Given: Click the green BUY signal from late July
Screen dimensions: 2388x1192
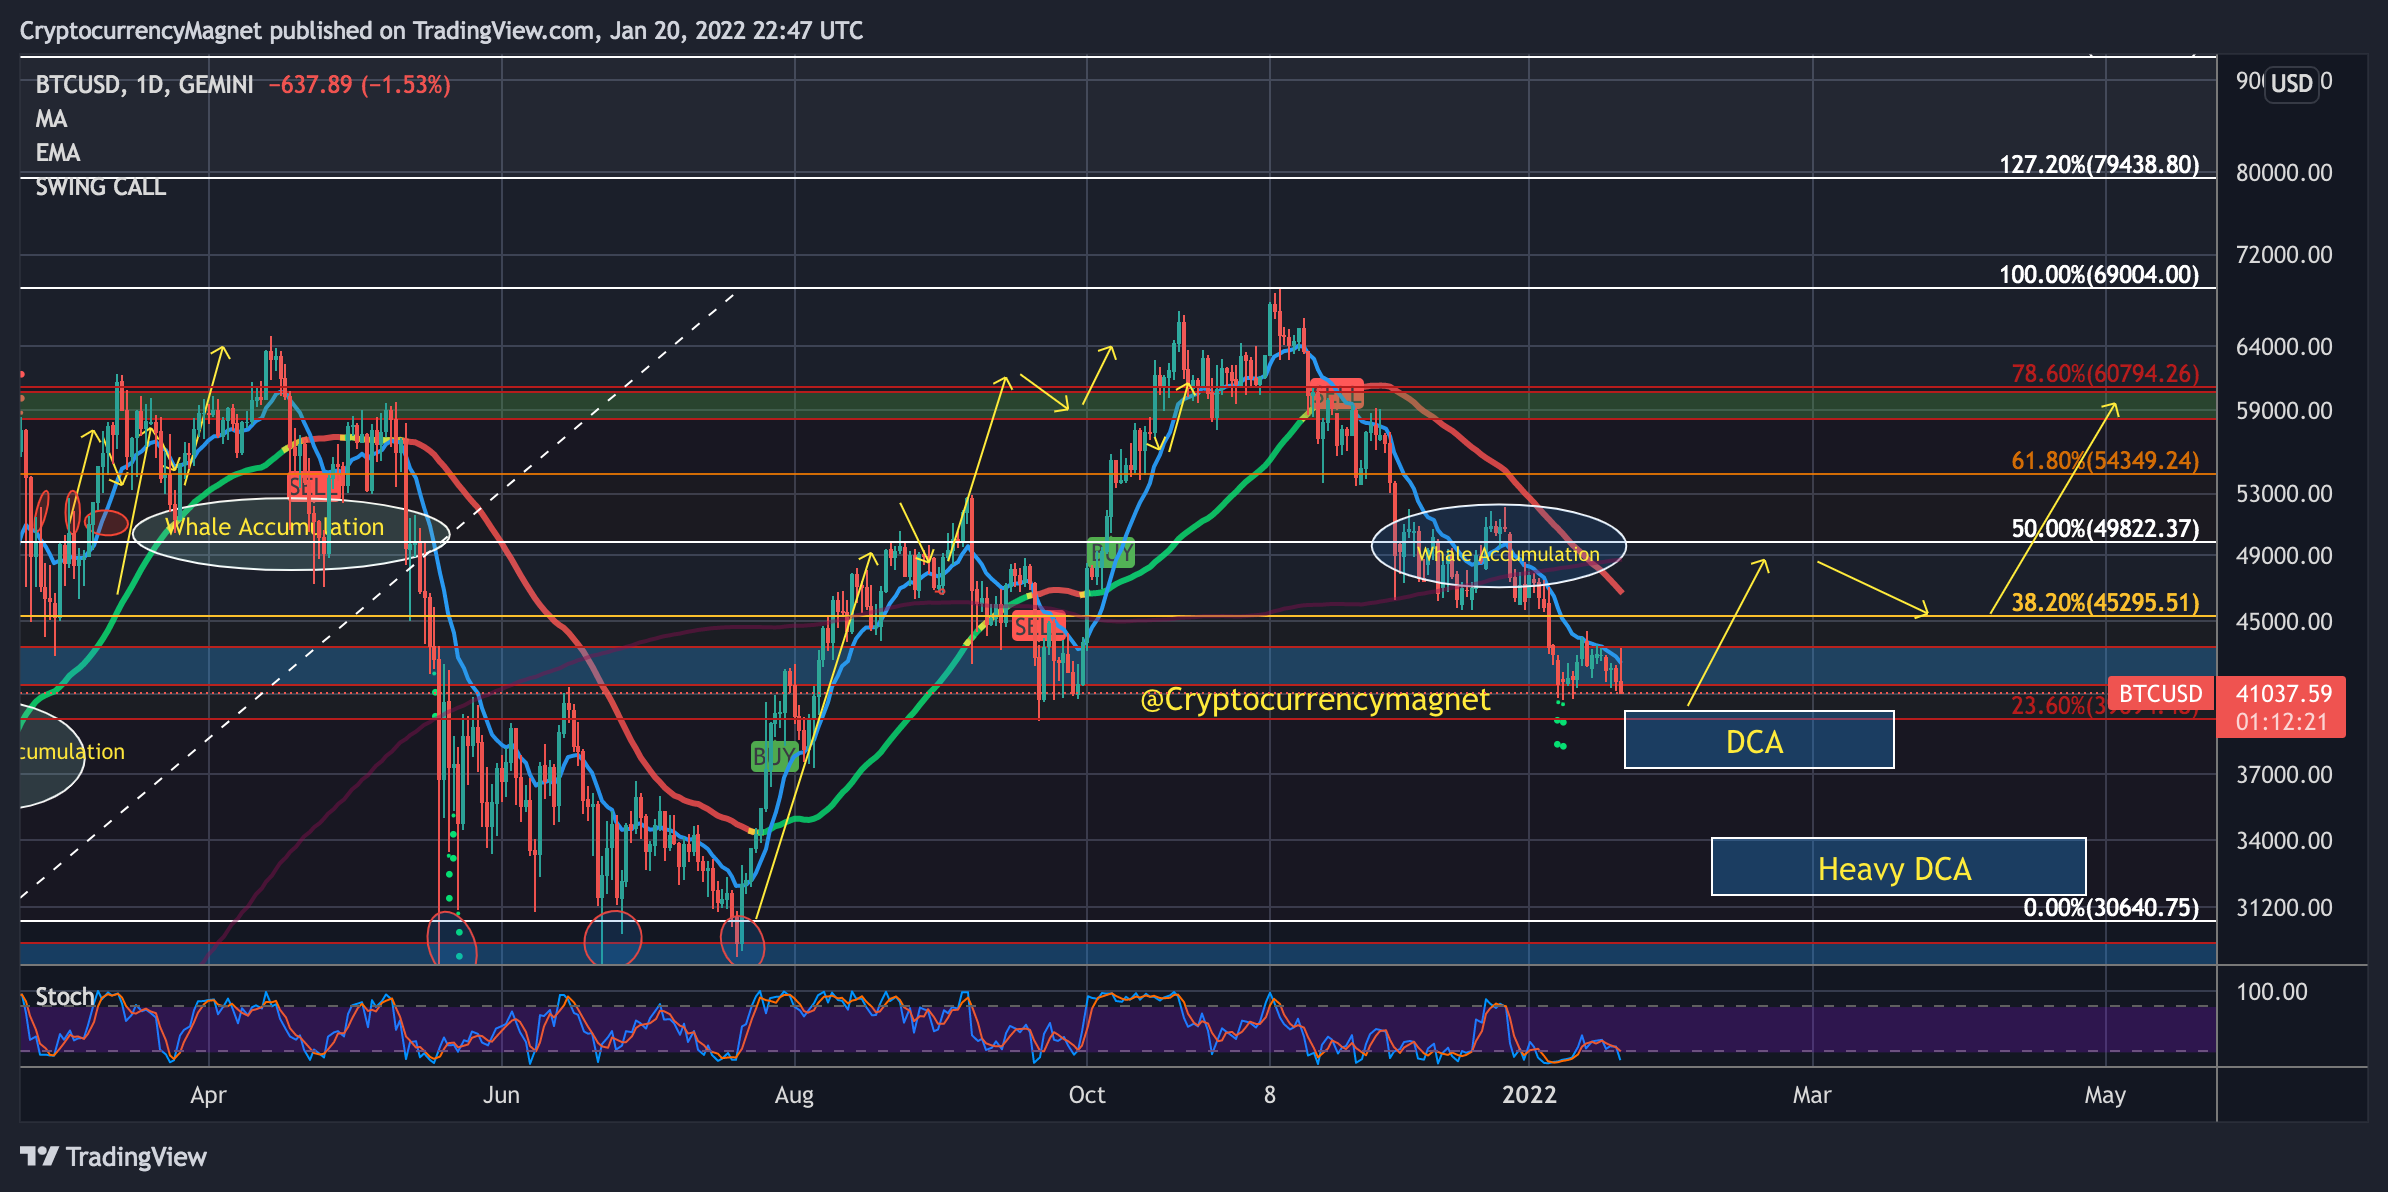Looking at the screenshot, I should [775, 756].
